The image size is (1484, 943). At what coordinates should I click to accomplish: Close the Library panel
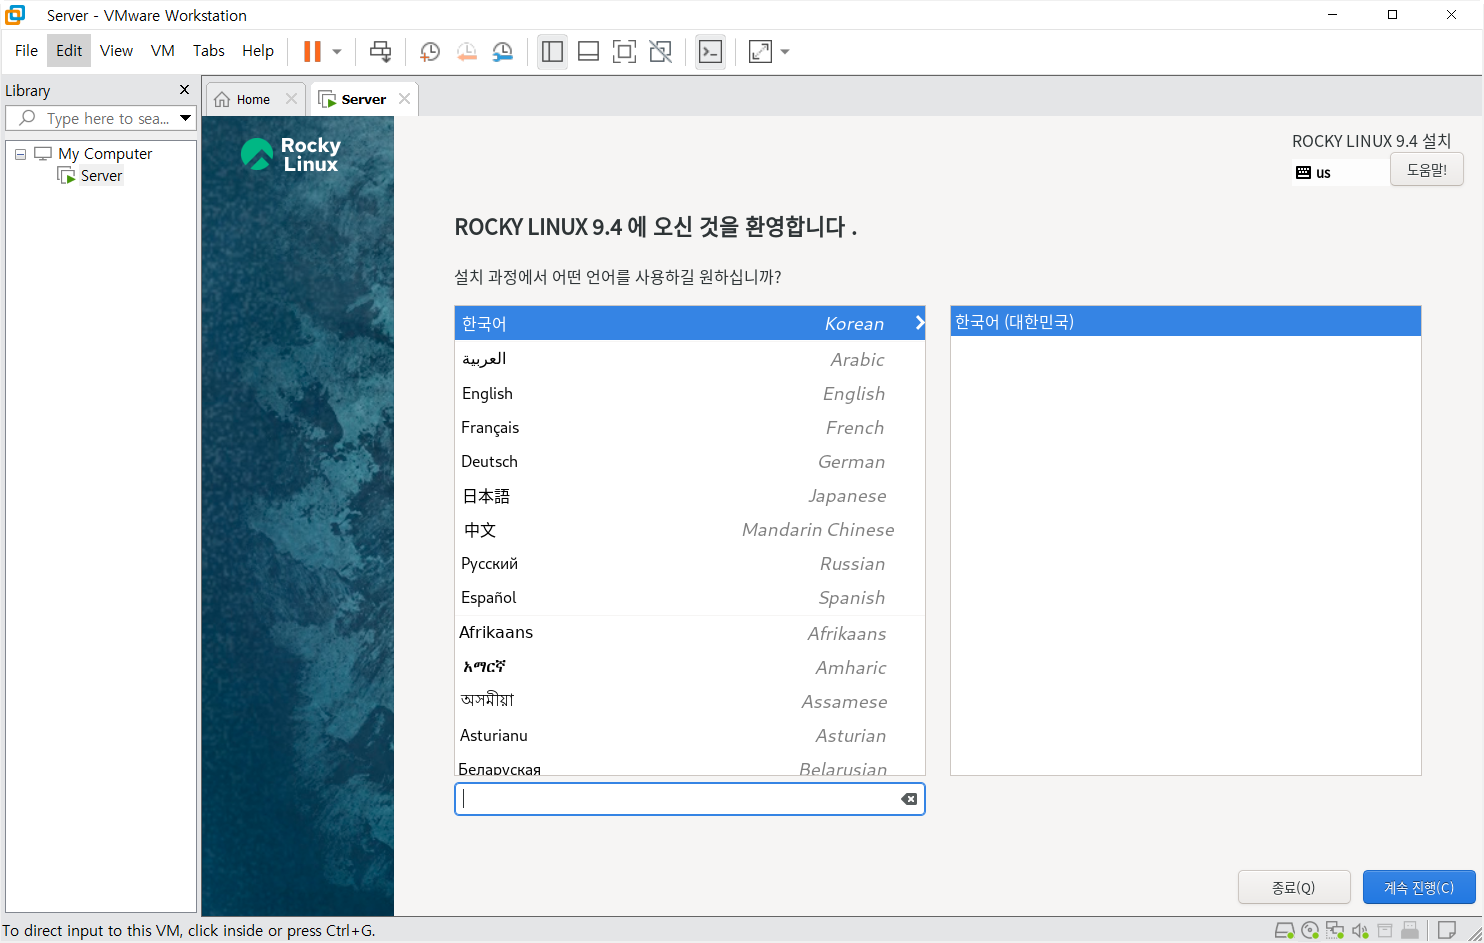184,90
